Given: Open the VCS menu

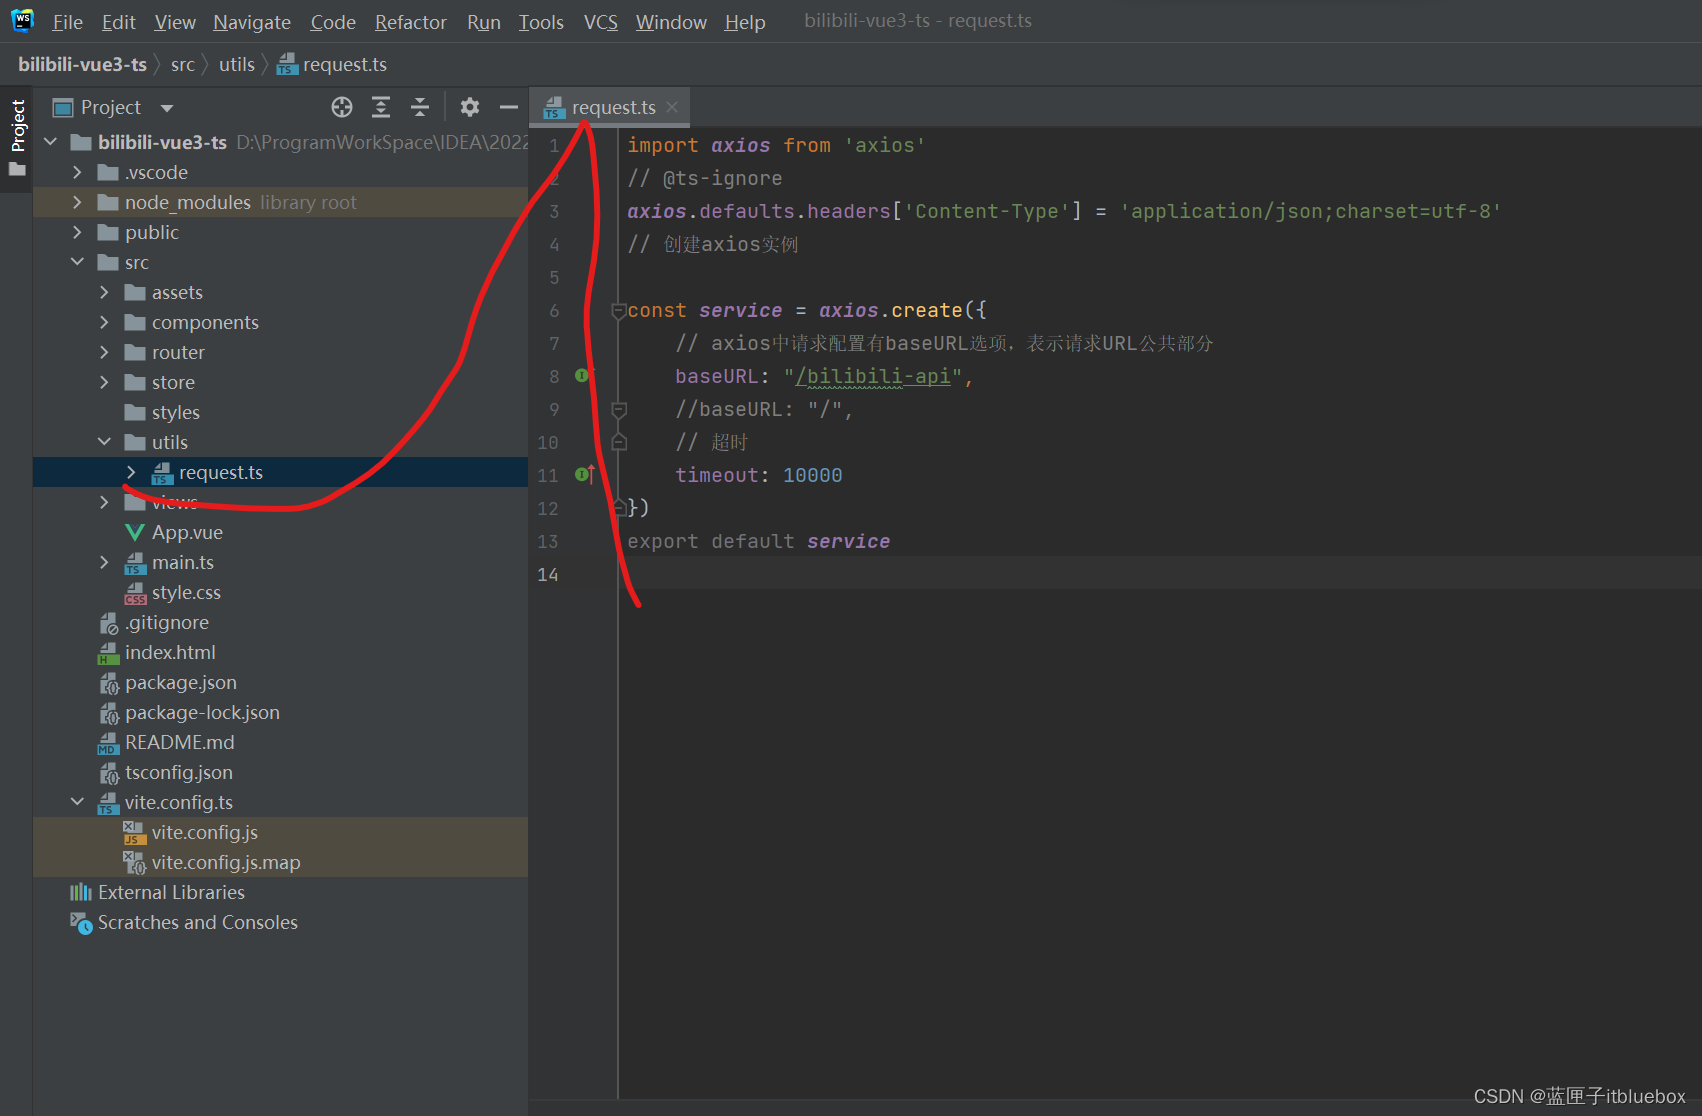Looking at the screenshot, I should pyautogui.click(x=600, y=22).
